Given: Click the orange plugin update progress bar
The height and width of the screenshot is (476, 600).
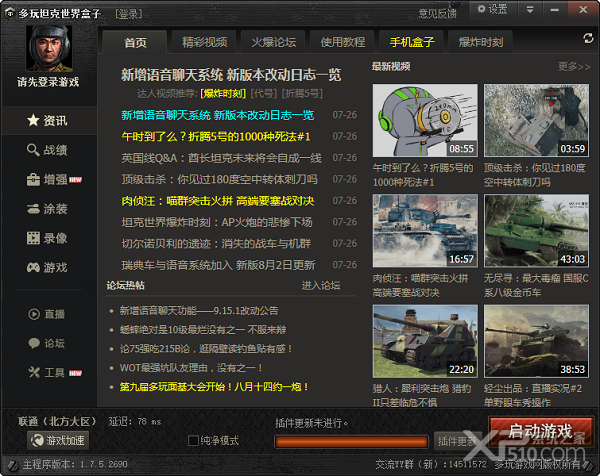Looking at the screenshot, I should click(x=351, y=442).
